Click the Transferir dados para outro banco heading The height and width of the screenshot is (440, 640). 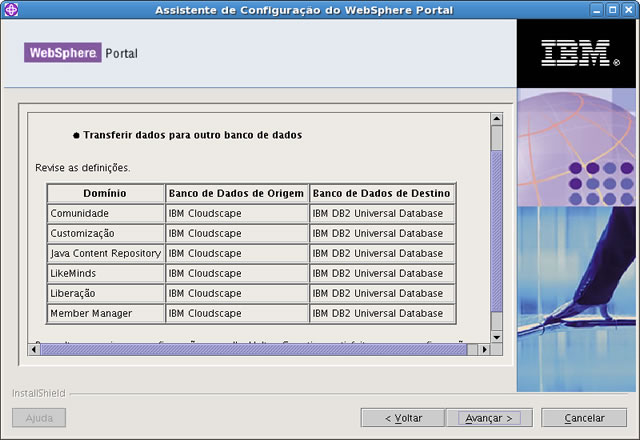(192, 135)
